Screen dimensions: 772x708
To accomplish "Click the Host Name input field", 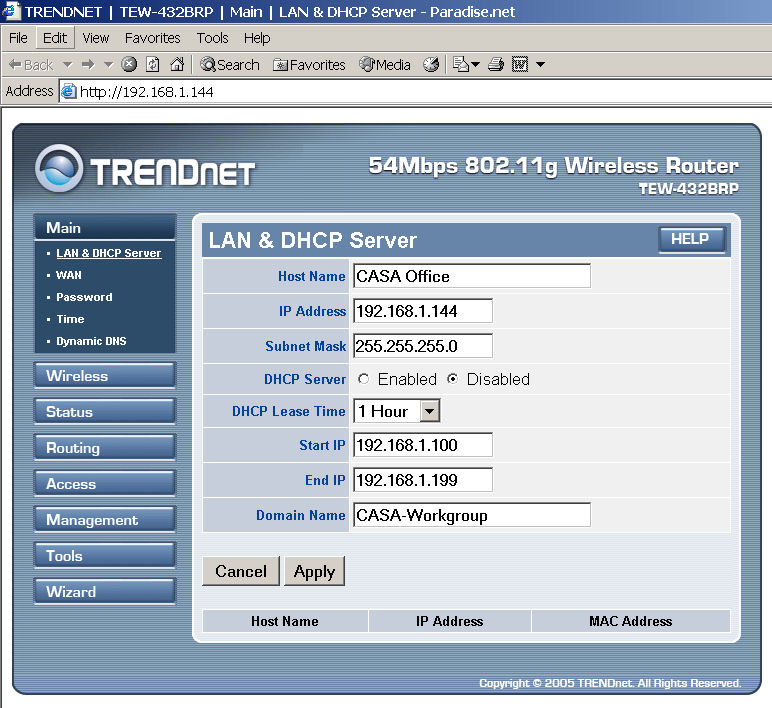I will [x=472, y=276].
